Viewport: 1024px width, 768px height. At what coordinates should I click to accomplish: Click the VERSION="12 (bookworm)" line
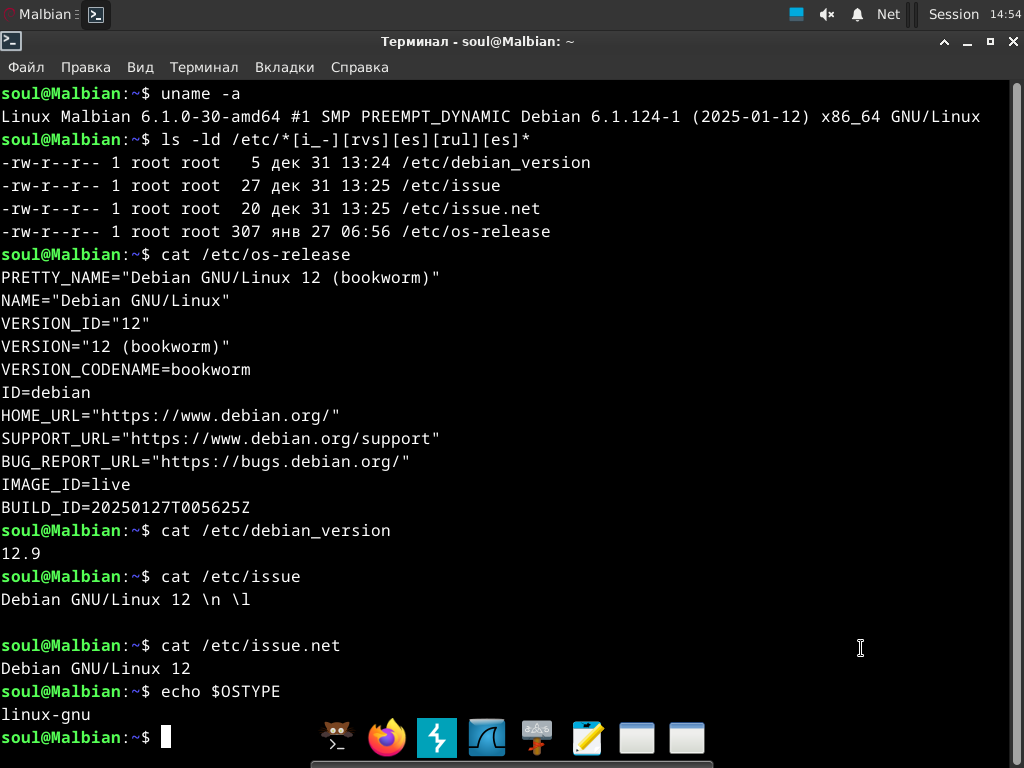115,347
